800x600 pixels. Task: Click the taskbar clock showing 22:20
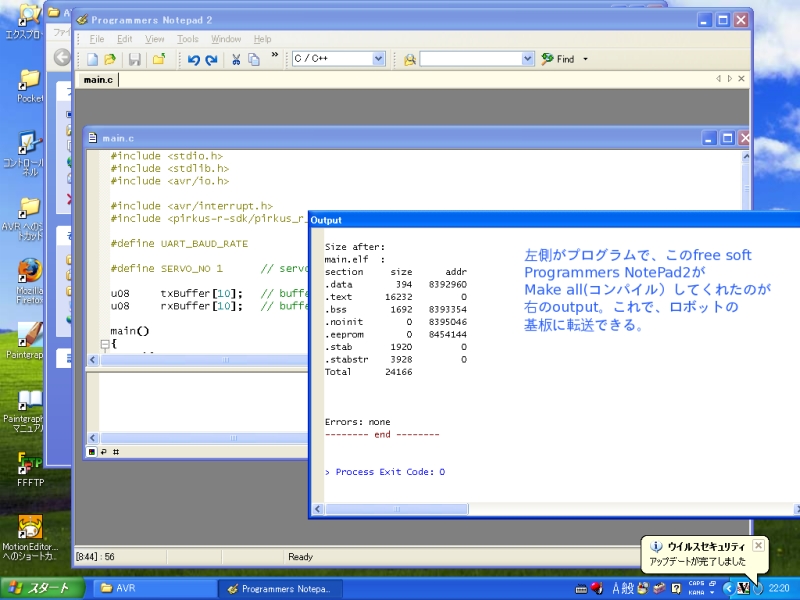tap(779, 588)
